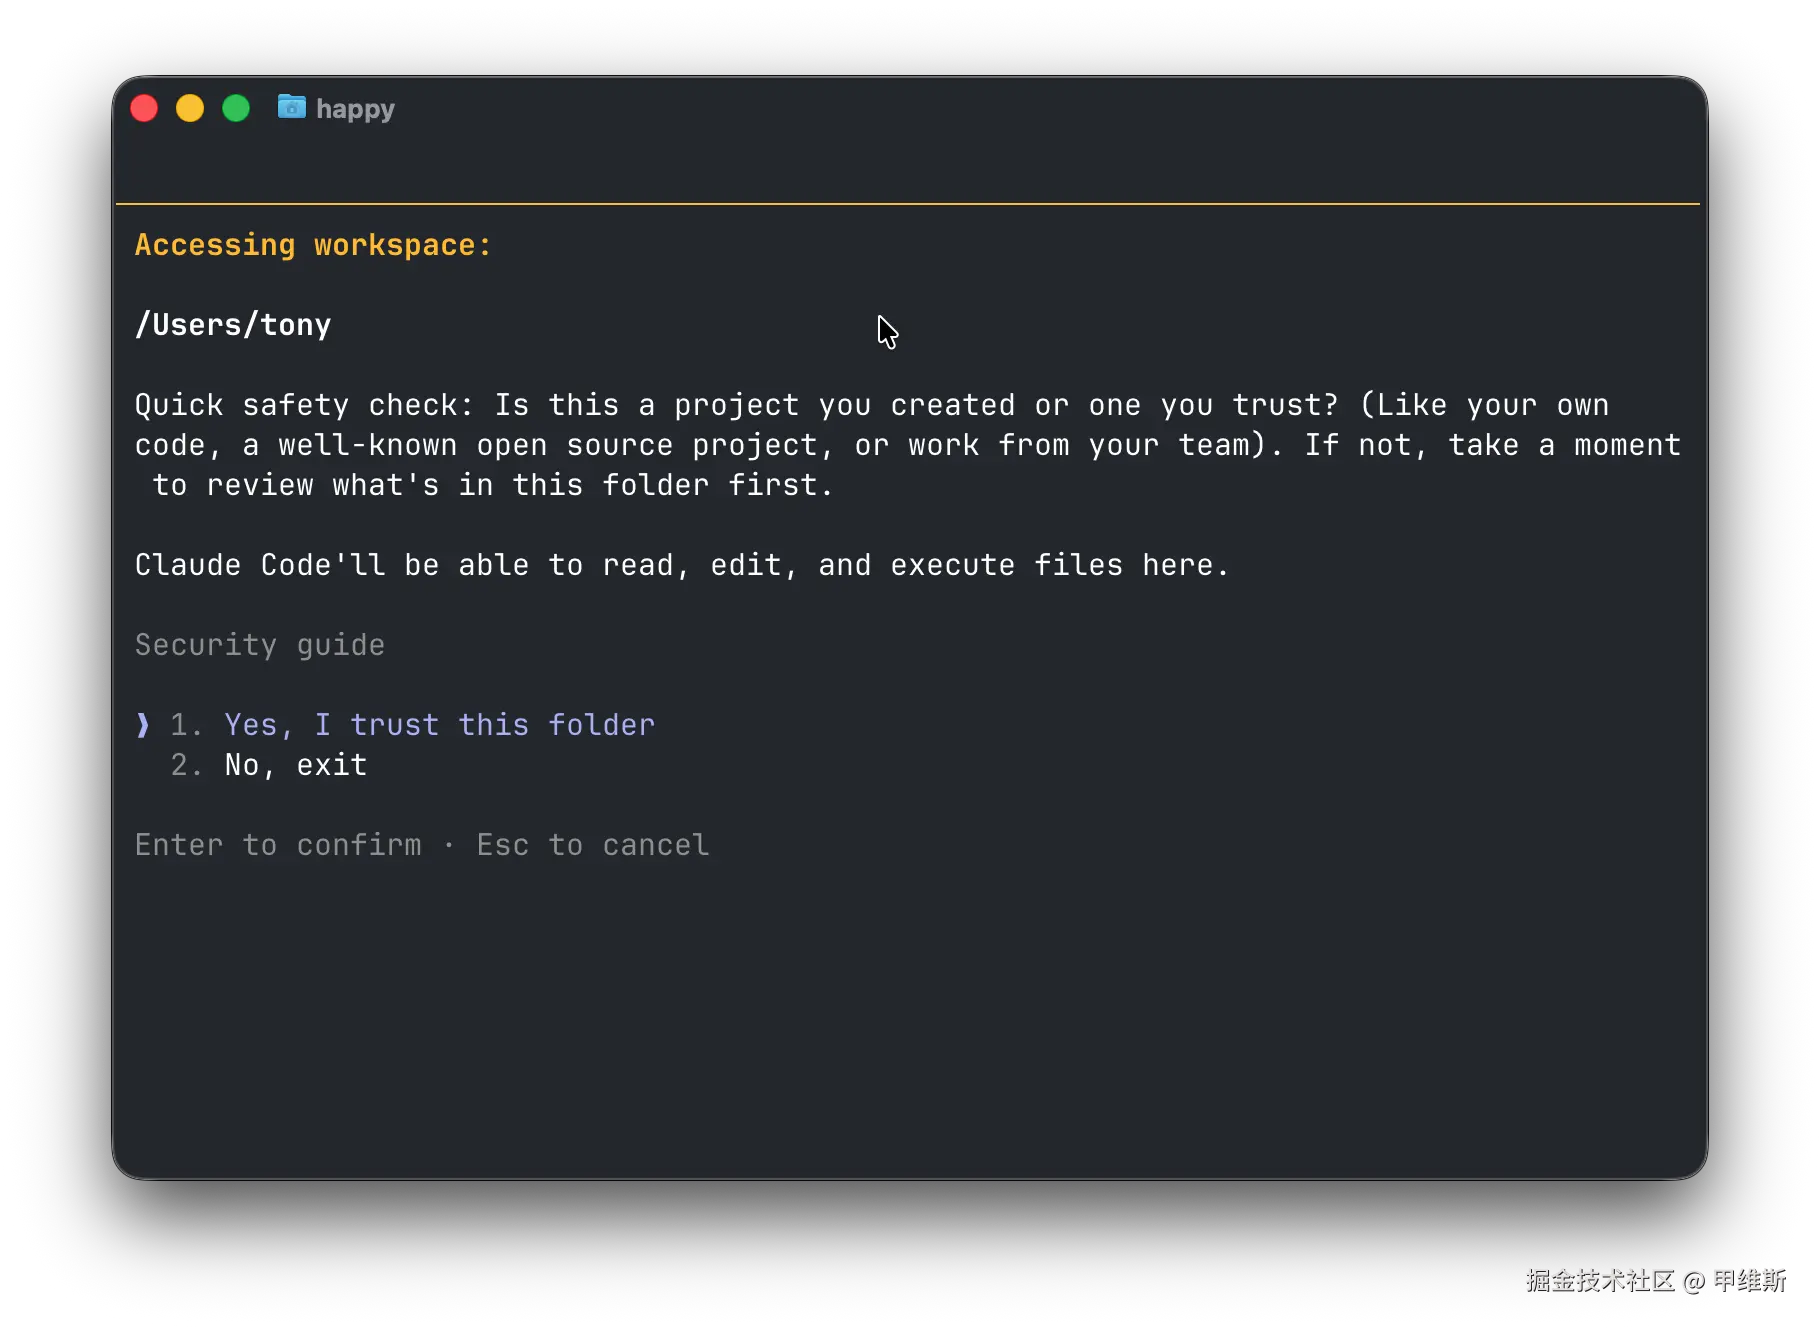The height and width of the screenshot is (1328, 1820).
Task: Click the "Accessing workspace:" heading
Action: tap(313, 245)
